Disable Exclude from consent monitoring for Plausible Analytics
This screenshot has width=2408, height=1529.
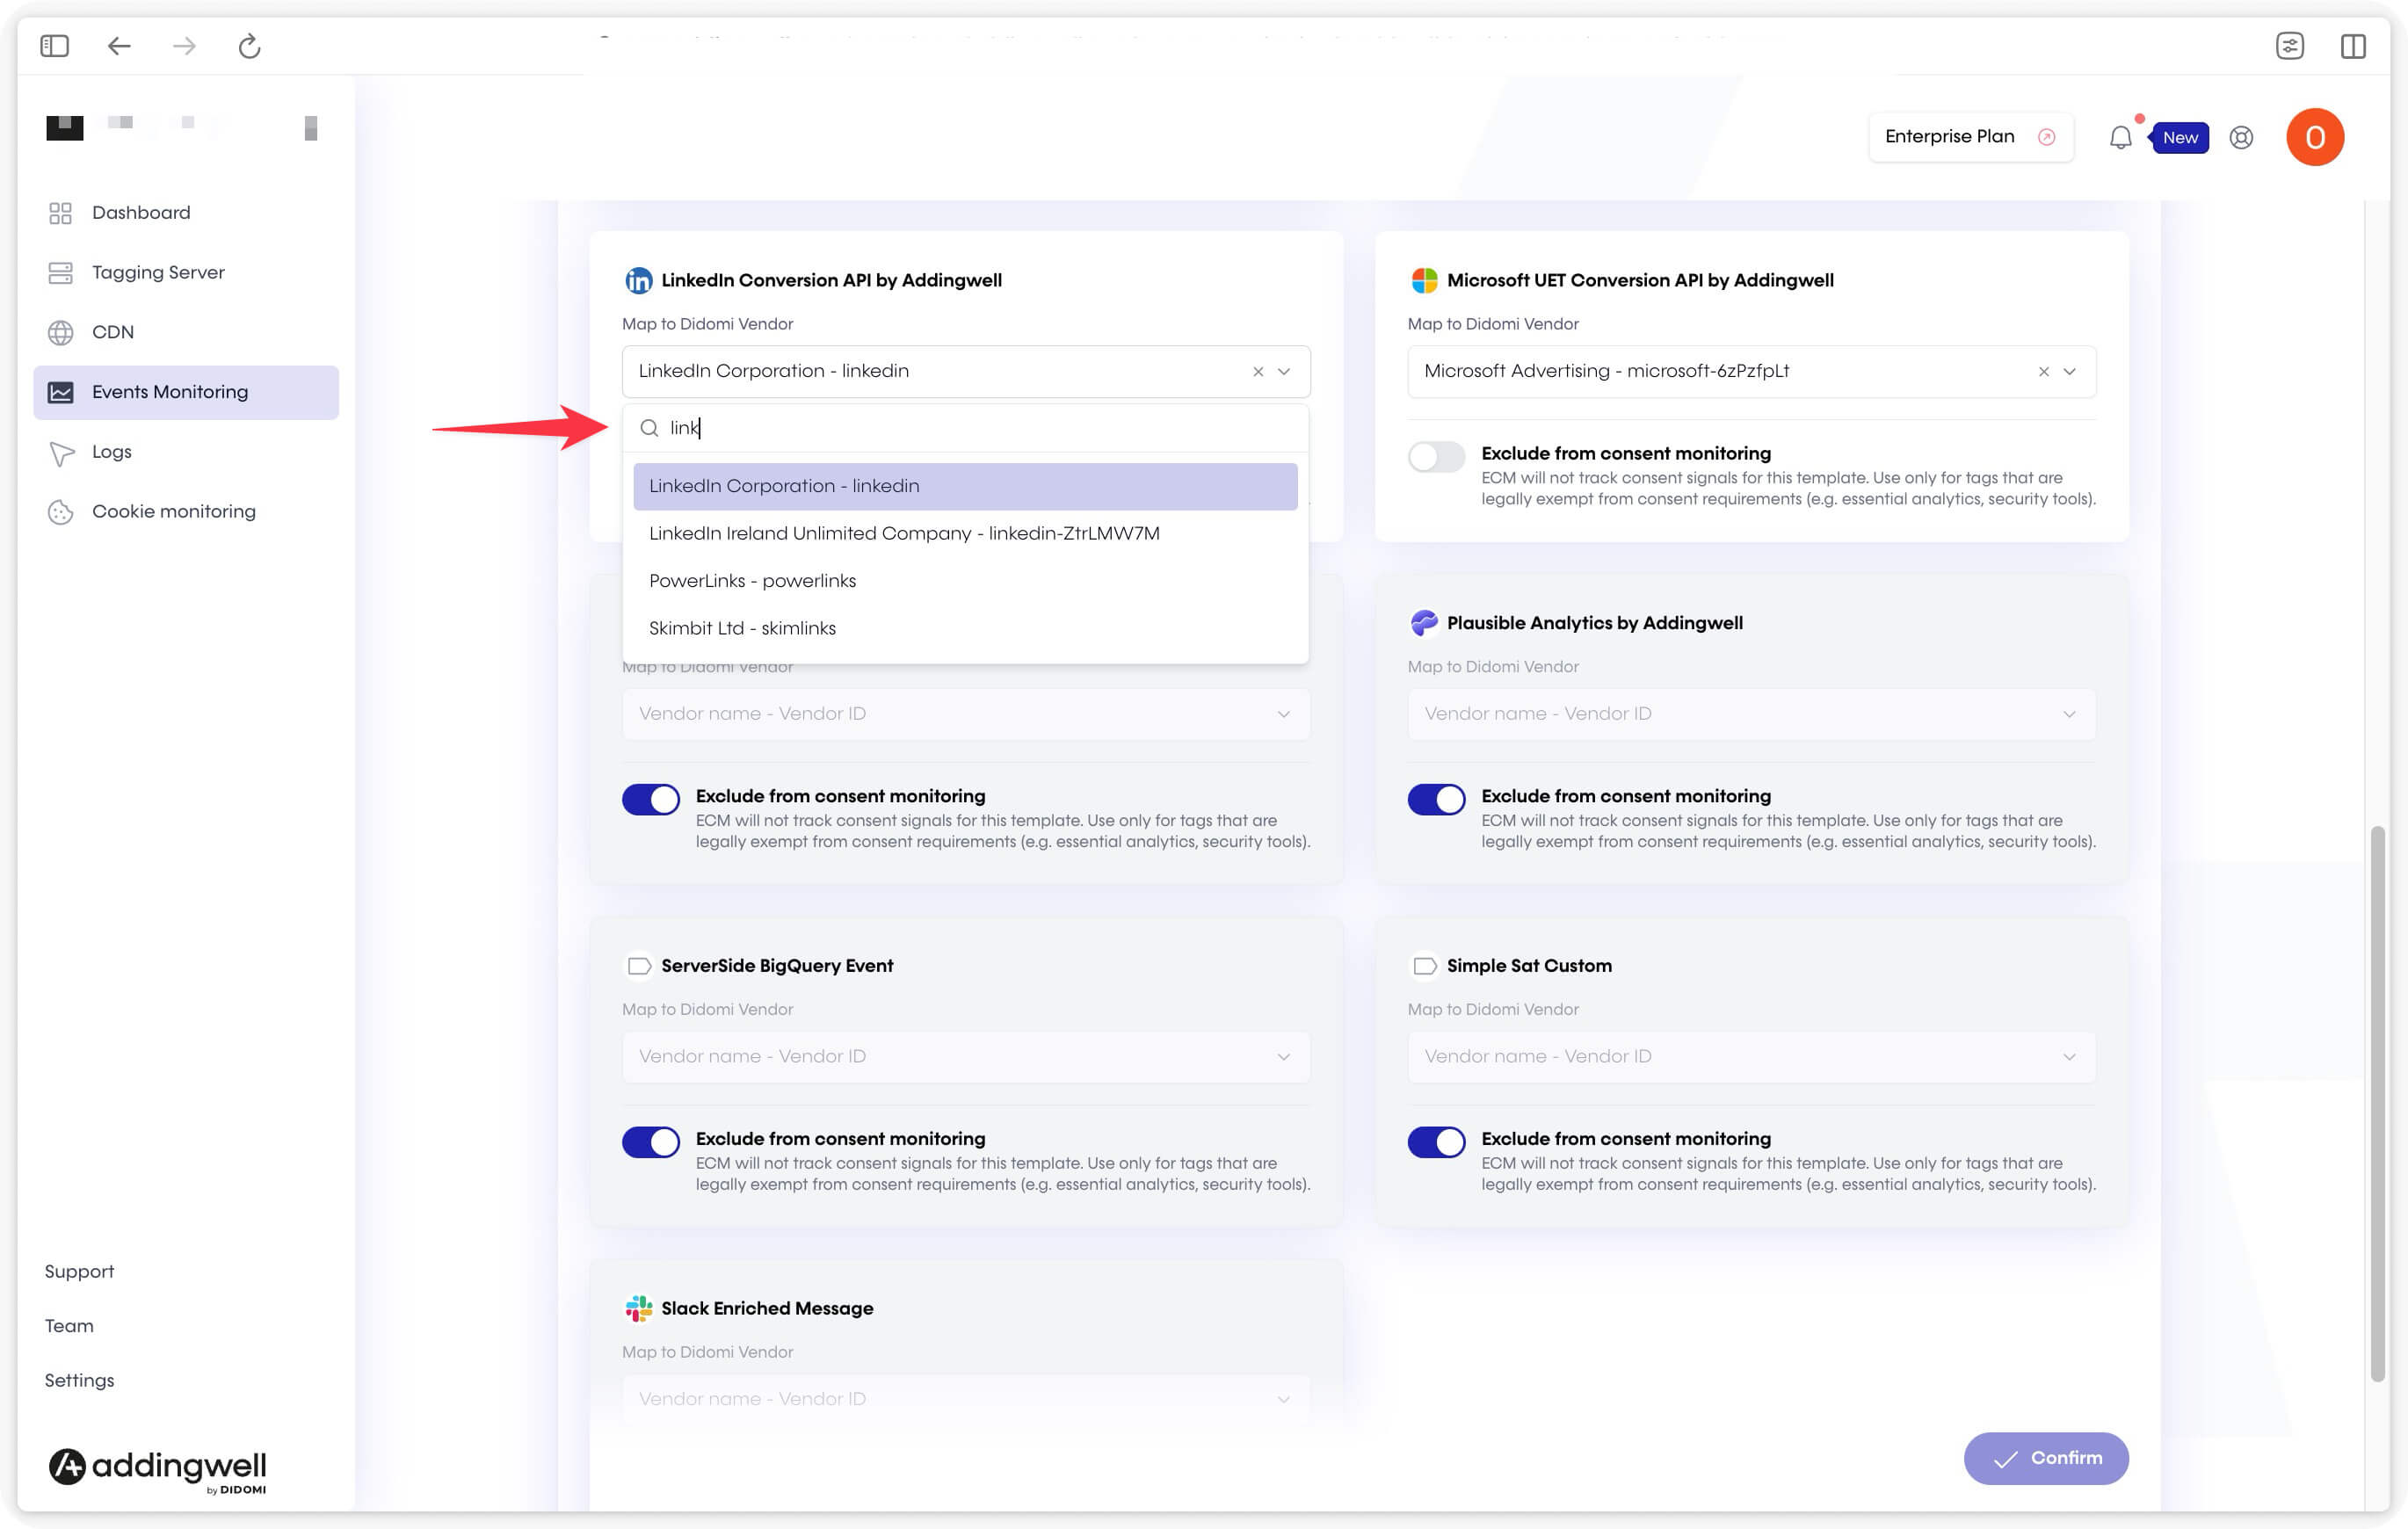coord(1436,799)
